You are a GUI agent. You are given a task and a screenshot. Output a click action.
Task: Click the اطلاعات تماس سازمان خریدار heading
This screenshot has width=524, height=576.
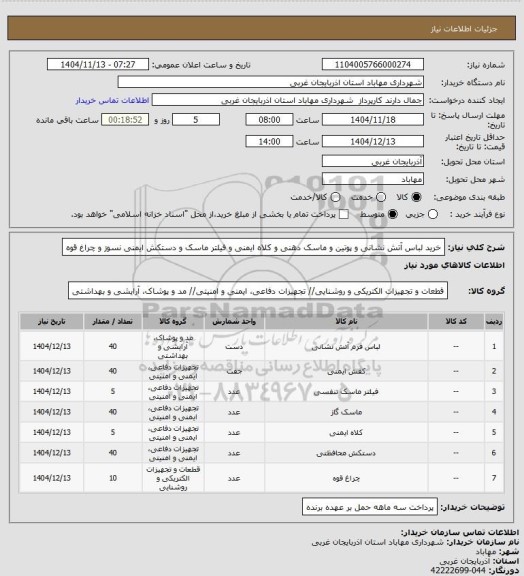pyautogui.click(x=460, y=532)
